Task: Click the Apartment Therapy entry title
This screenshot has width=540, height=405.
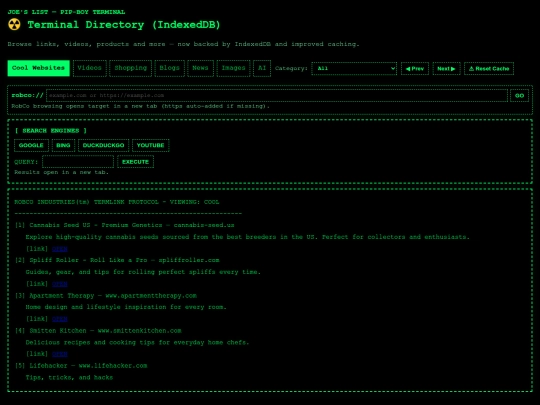Action: [x=106, y=295]
